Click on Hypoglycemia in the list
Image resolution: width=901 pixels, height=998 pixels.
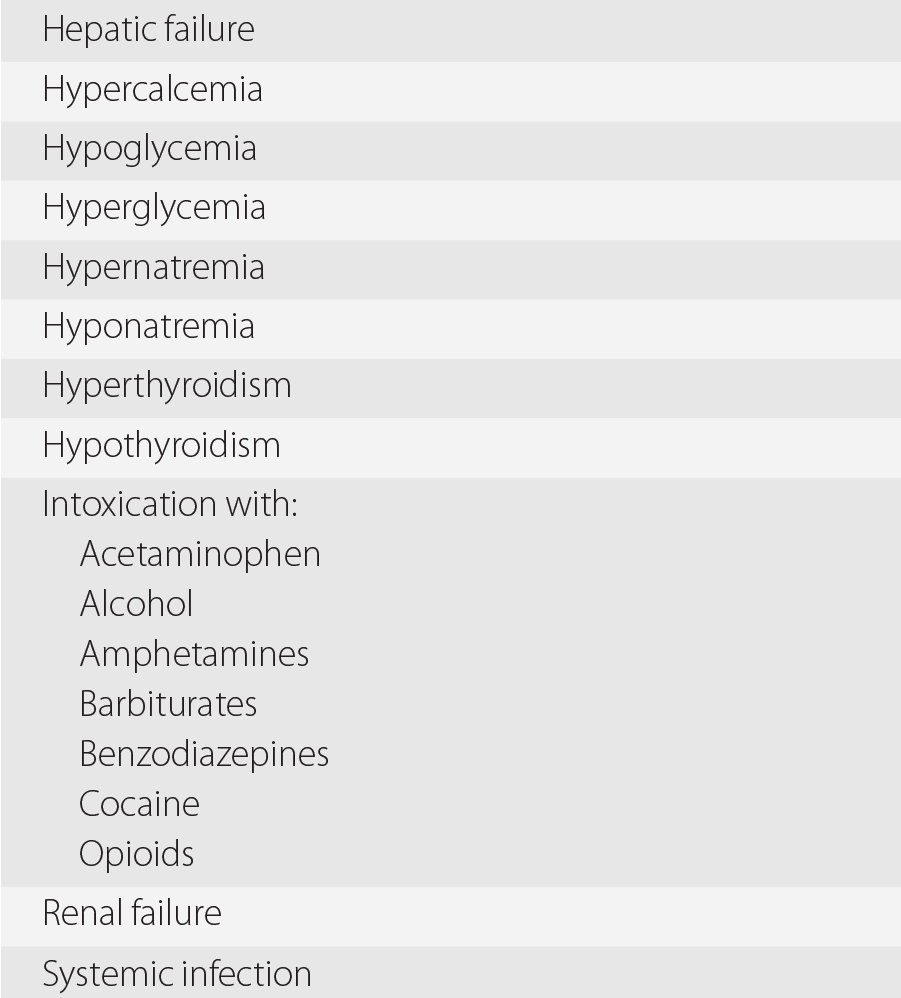point(149,149)
